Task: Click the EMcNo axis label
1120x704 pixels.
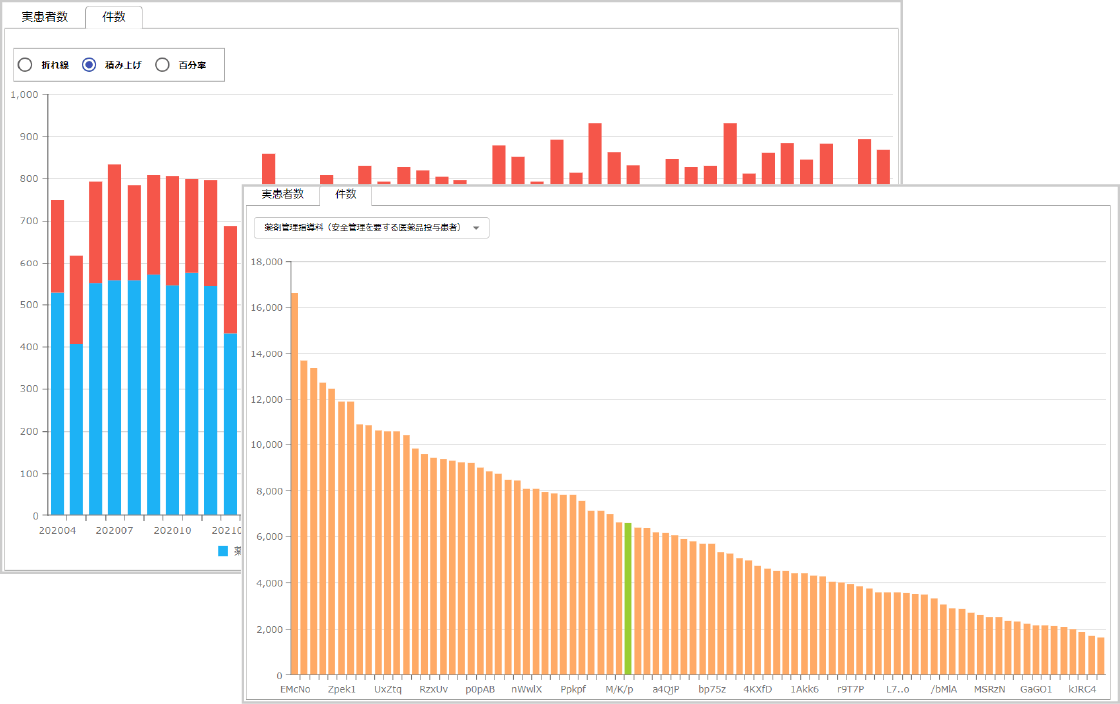Action: click(x=295, y=690)
